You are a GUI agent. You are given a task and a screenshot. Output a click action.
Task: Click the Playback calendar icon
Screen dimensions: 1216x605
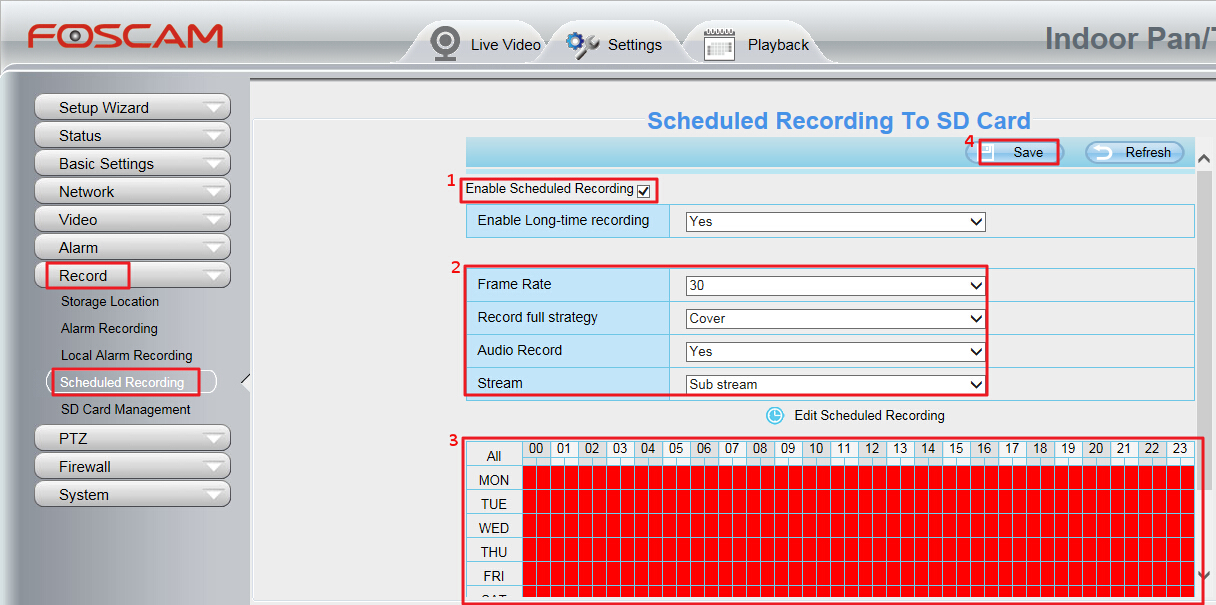pyautogui.click(x=719, y=45)
